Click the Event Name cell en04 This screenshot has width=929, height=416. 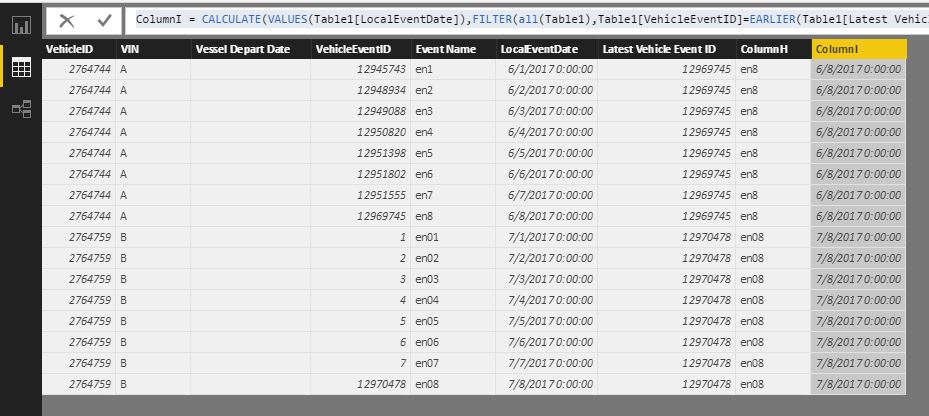click(453, 300)
